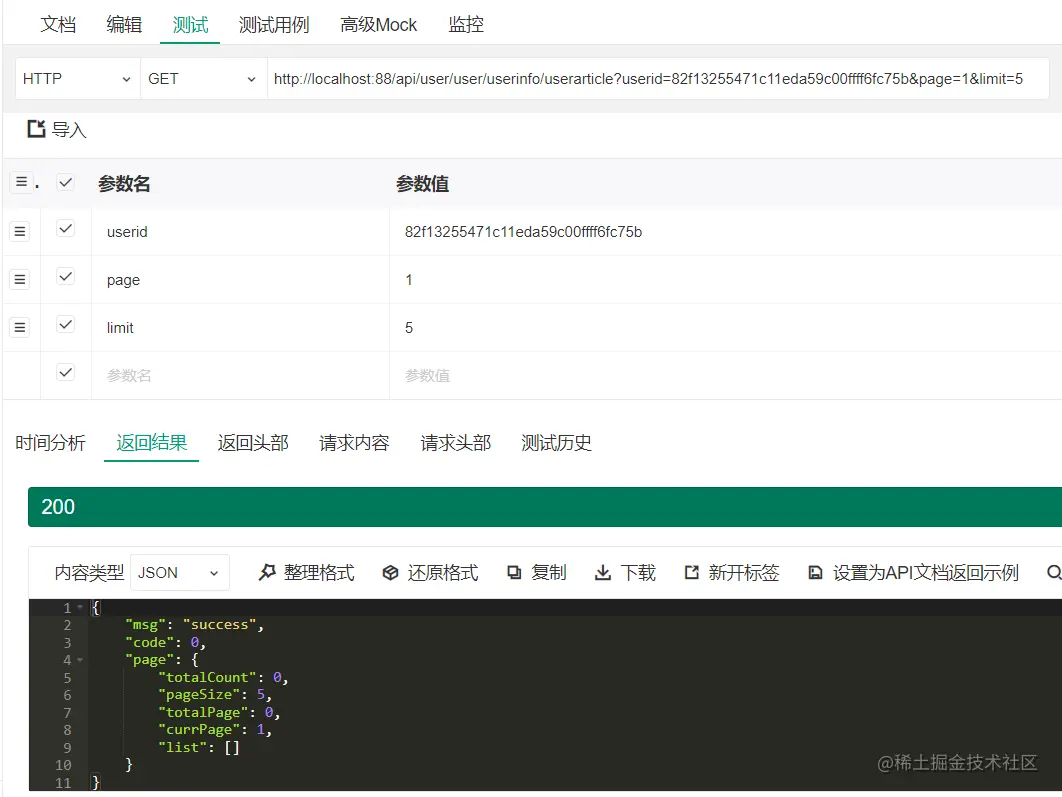
Task: Click the green 200 status bar
Action: [545, 507]
